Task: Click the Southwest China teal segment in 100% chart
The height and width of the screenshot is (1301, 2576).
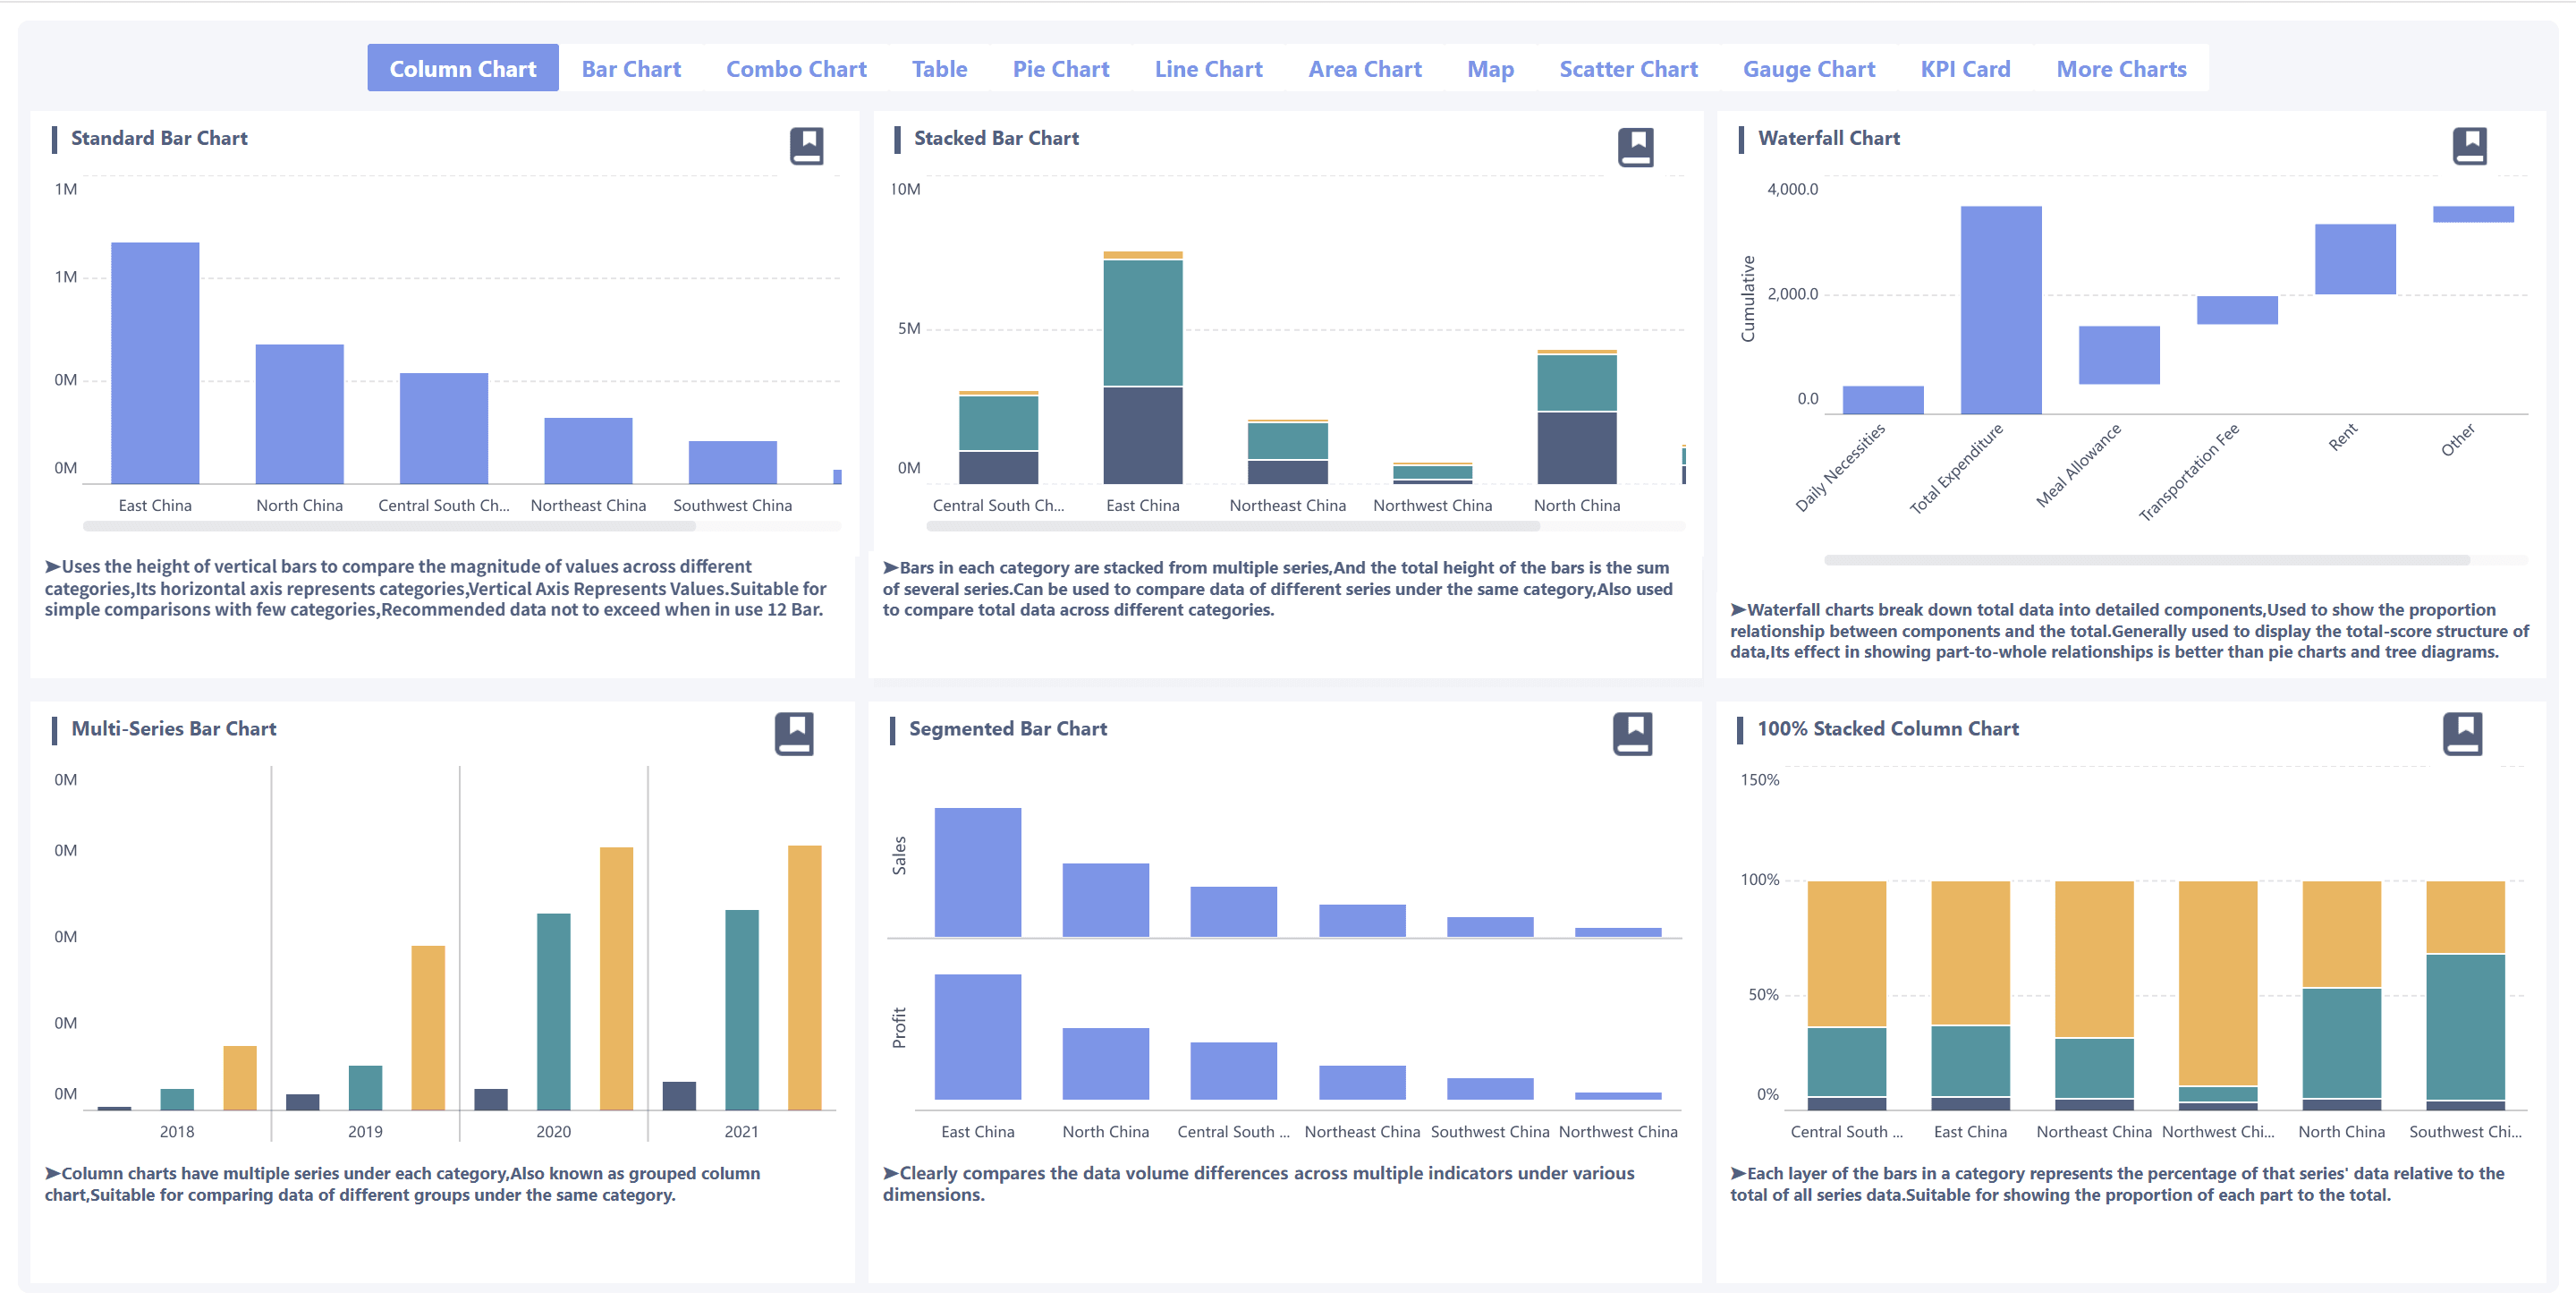Action: [2465, 1027]
